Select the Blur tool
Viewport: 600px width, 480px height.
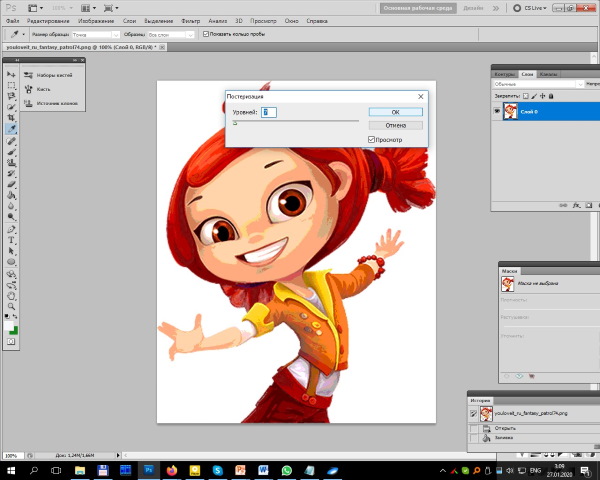11,206
